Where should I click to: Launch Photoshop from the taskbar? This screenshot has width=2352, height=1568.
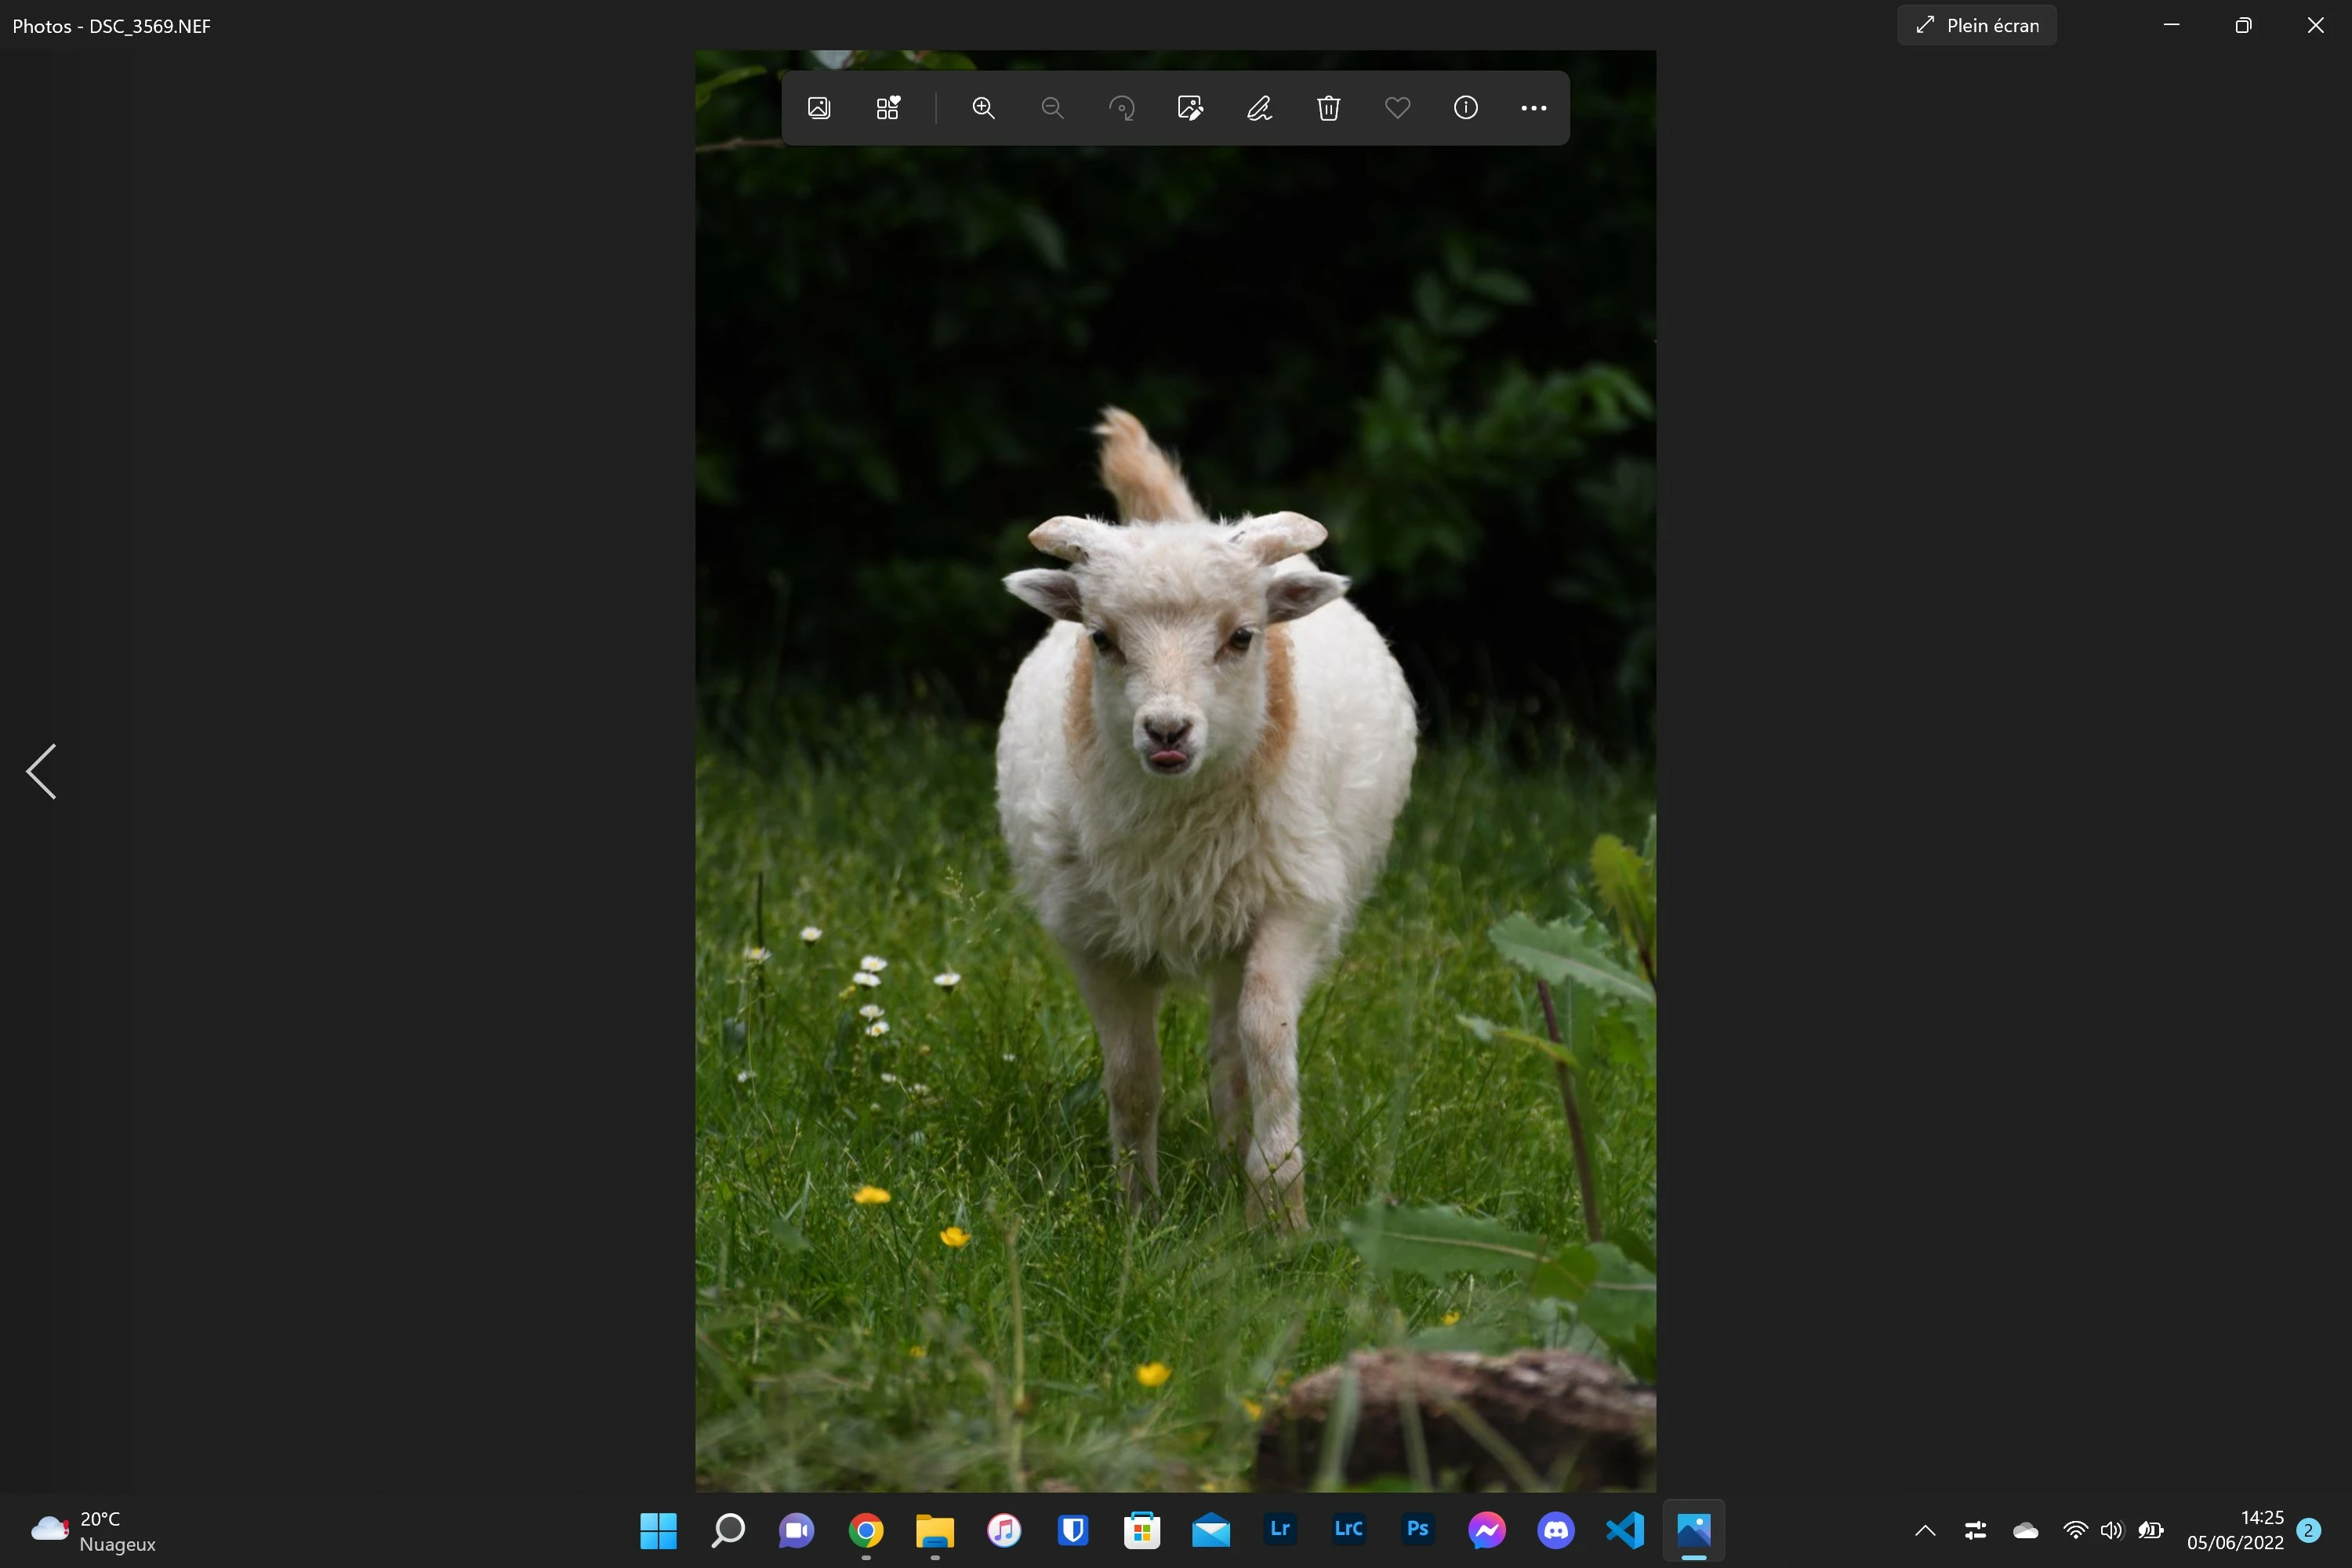(1417, 1530)
